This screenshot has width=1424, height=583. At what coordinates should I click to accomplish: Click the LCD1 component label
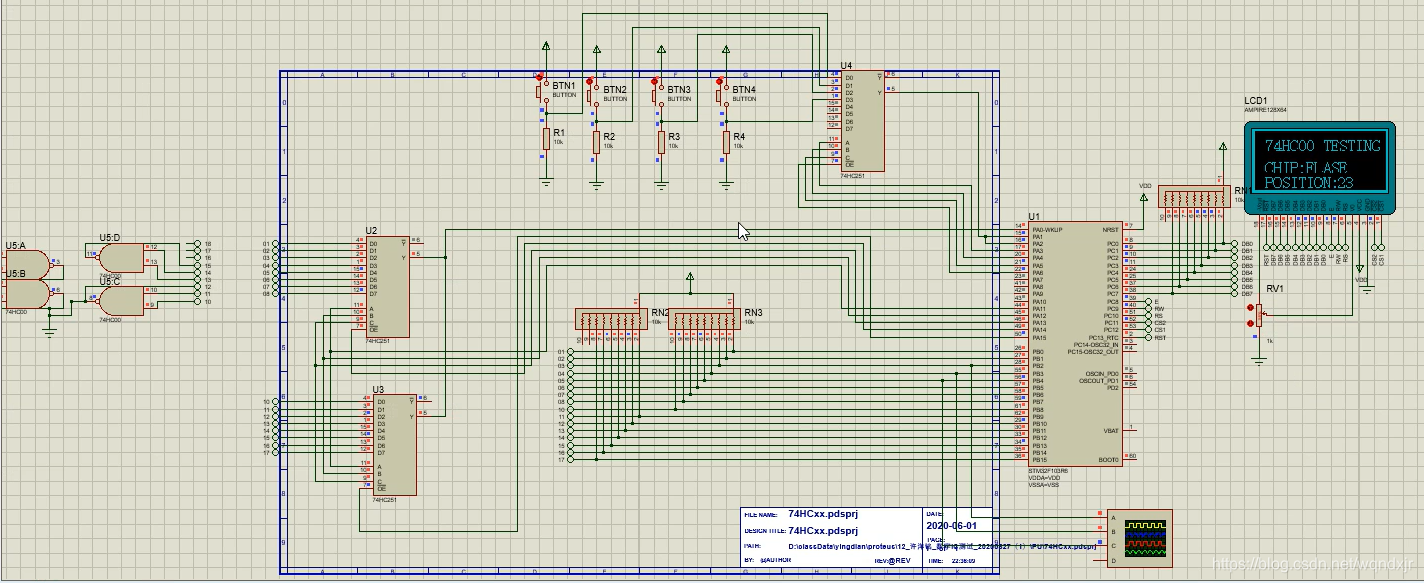click(x=1256, y=102)
